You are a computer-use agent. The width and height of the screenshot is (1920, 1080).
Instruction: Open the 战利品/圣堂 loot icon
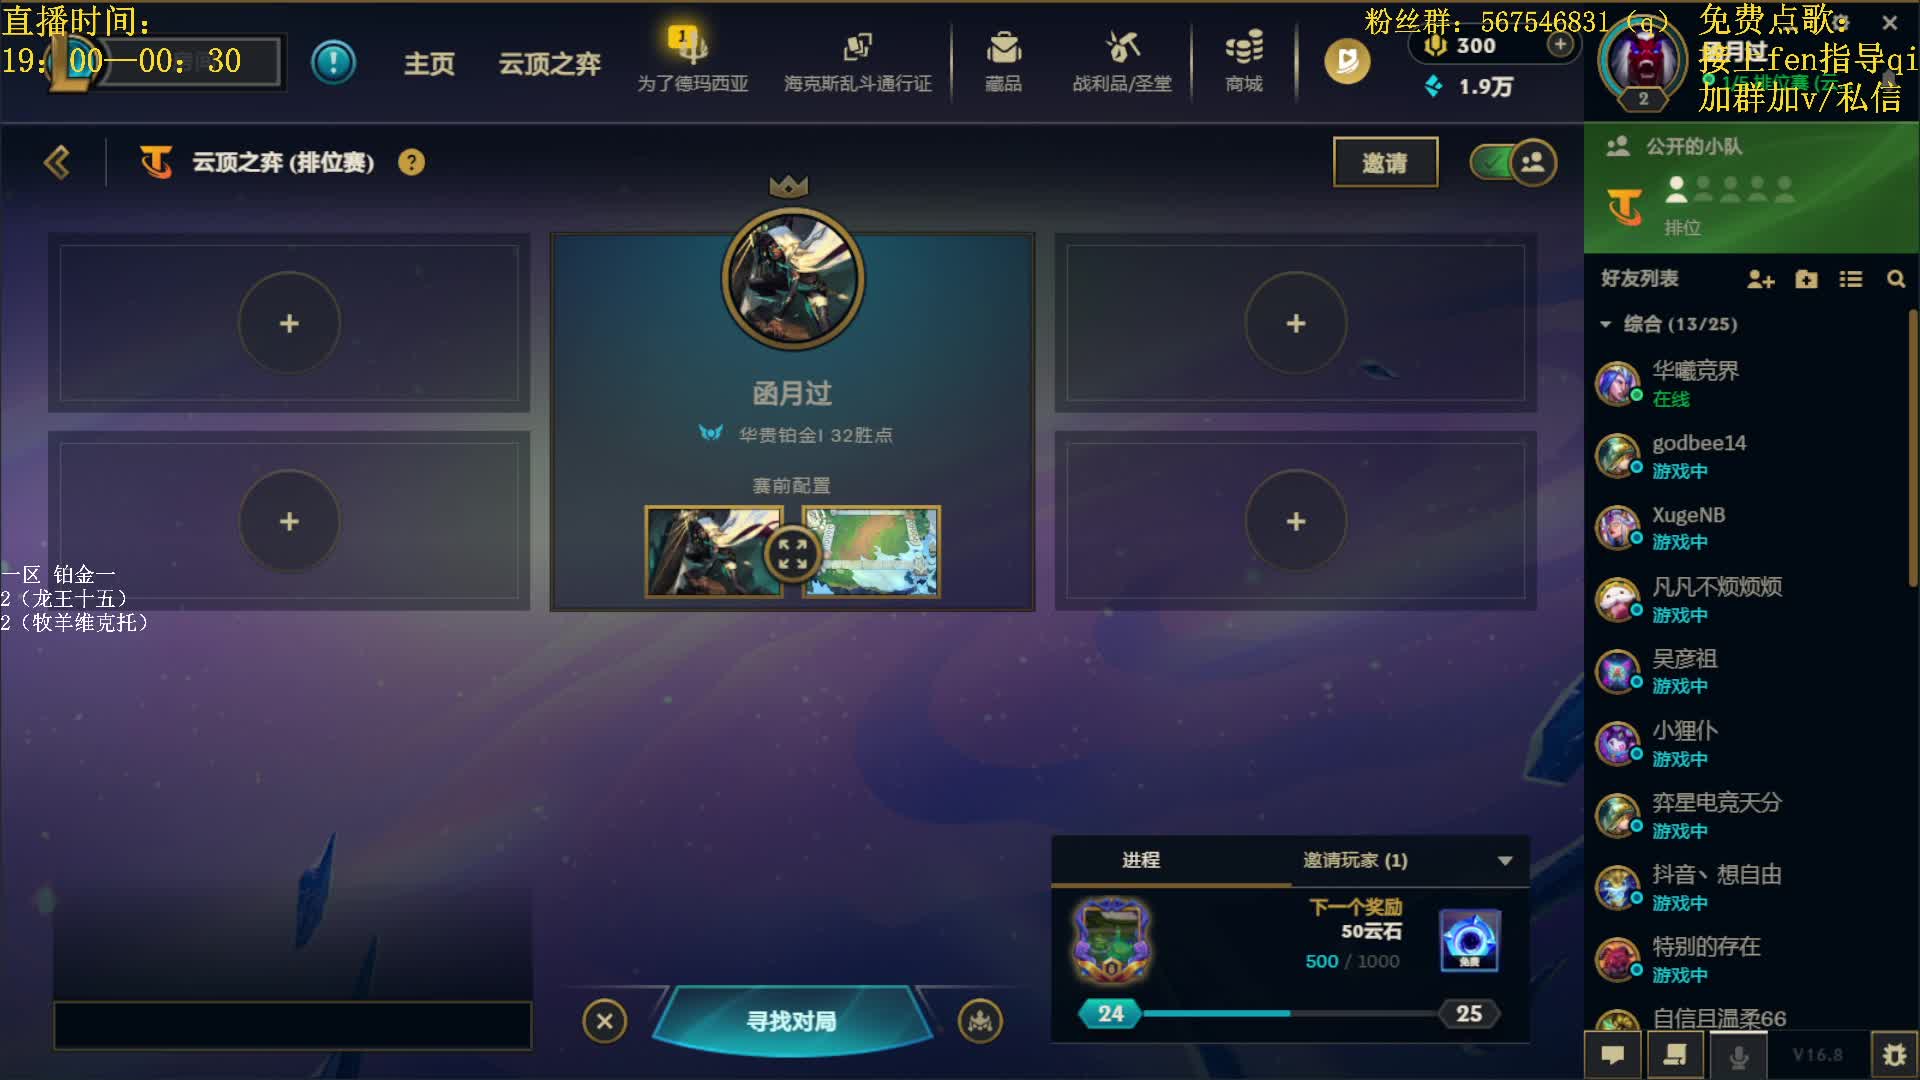[x=1122, y=60]
